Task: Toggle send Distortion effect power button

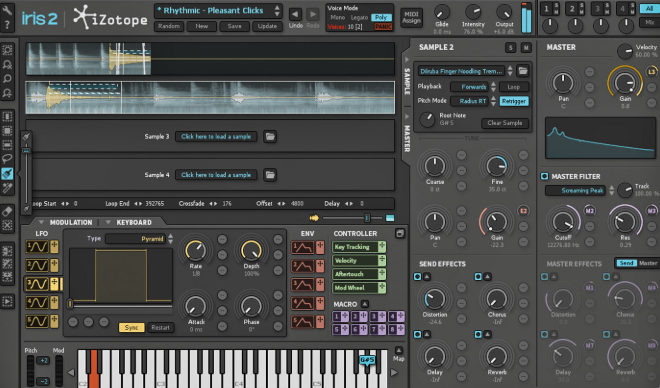Action: (x=417, y=276)
